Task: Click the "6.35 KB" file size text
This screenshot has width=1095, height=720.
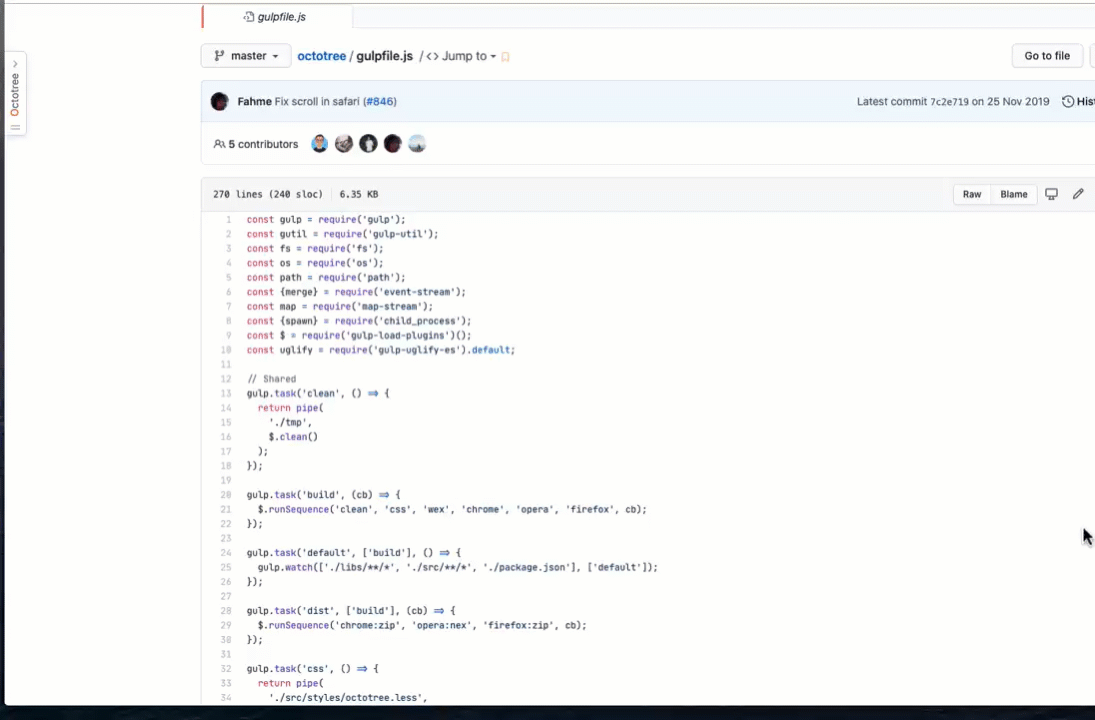Action: (x=359, y=194)
